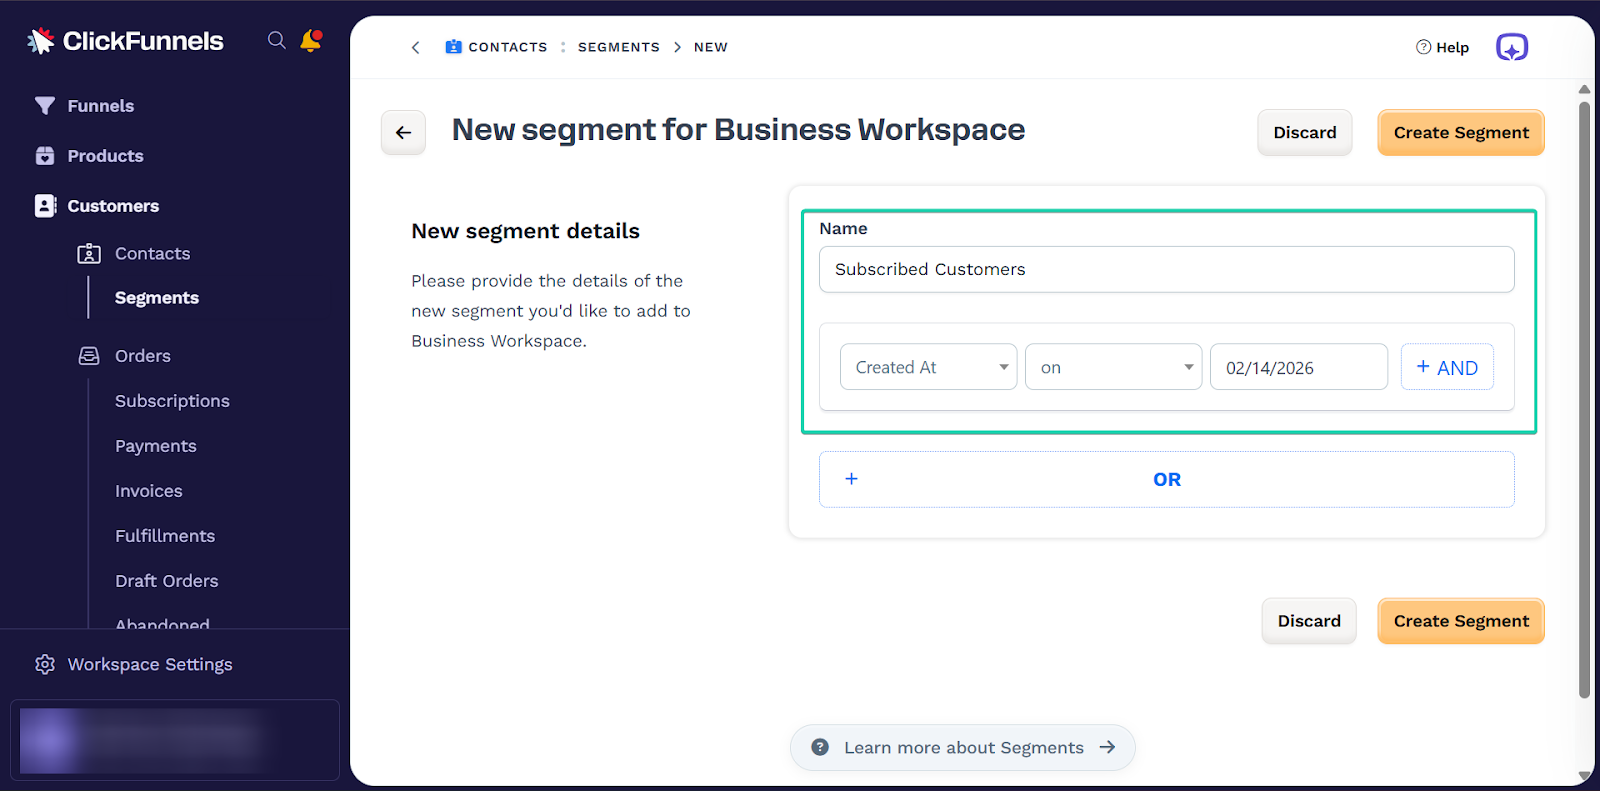Image resolution: width=1600 pixels, height=791 pixels.
Task: Select Invoices in the sidebar
Action: [x=149, y=491]
